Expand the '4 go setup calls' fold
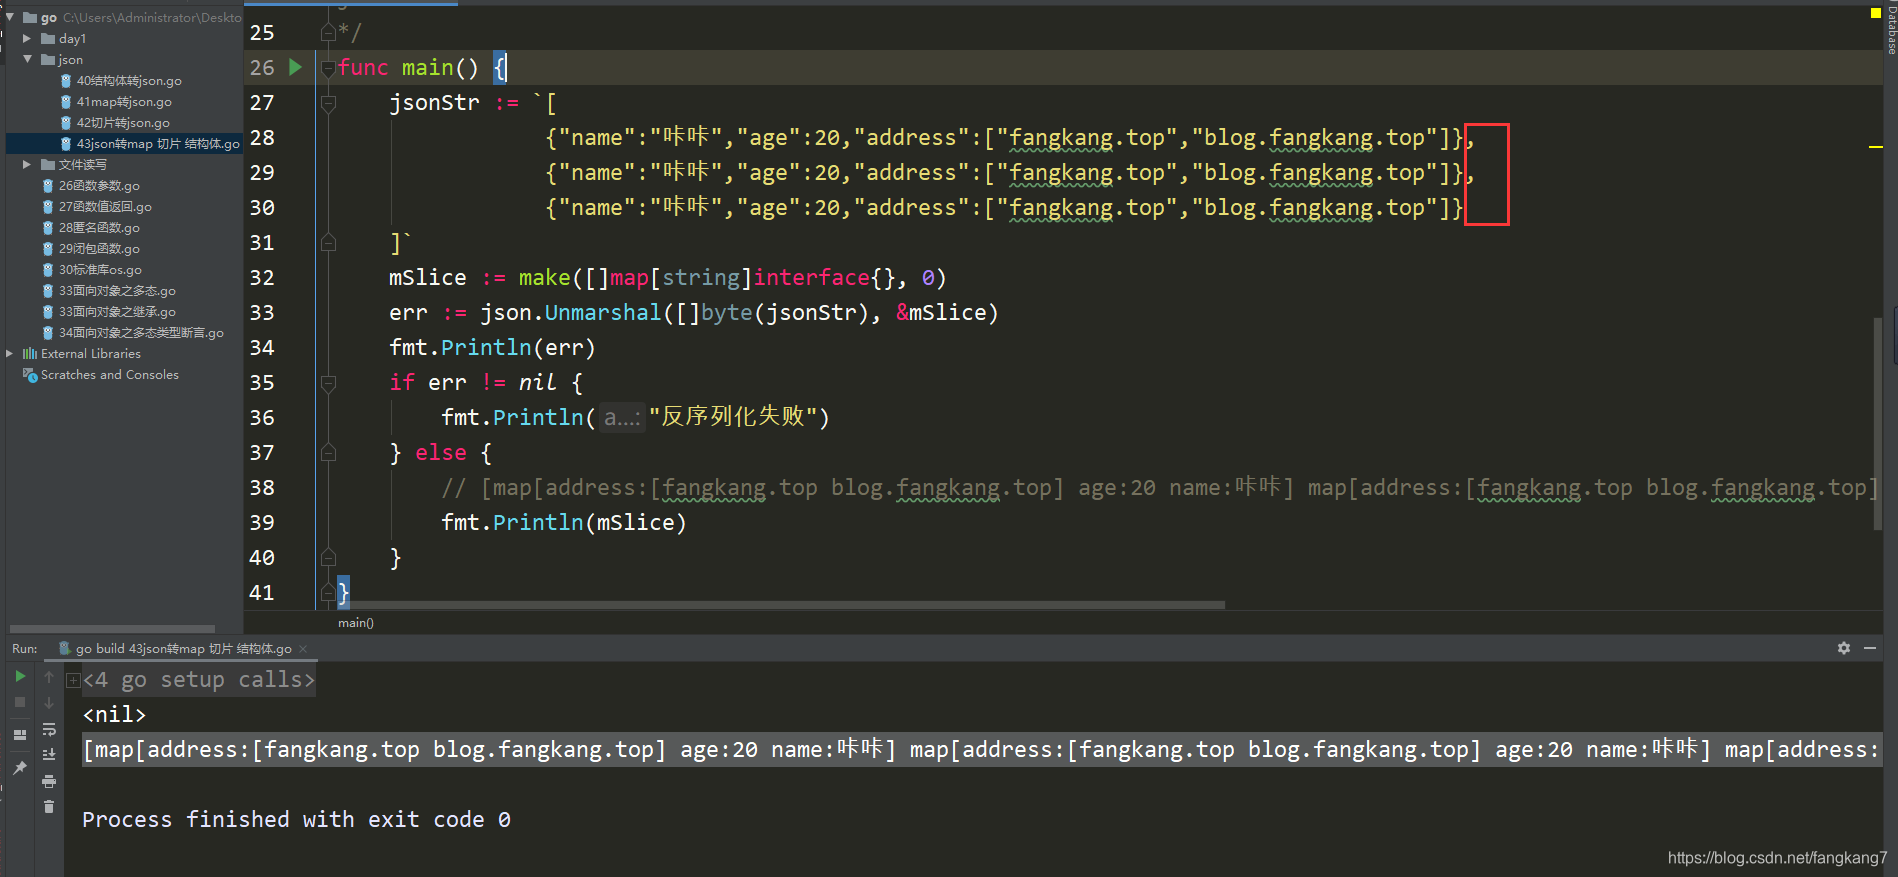Screen dimensions: 1898x877 pos(72,681)
